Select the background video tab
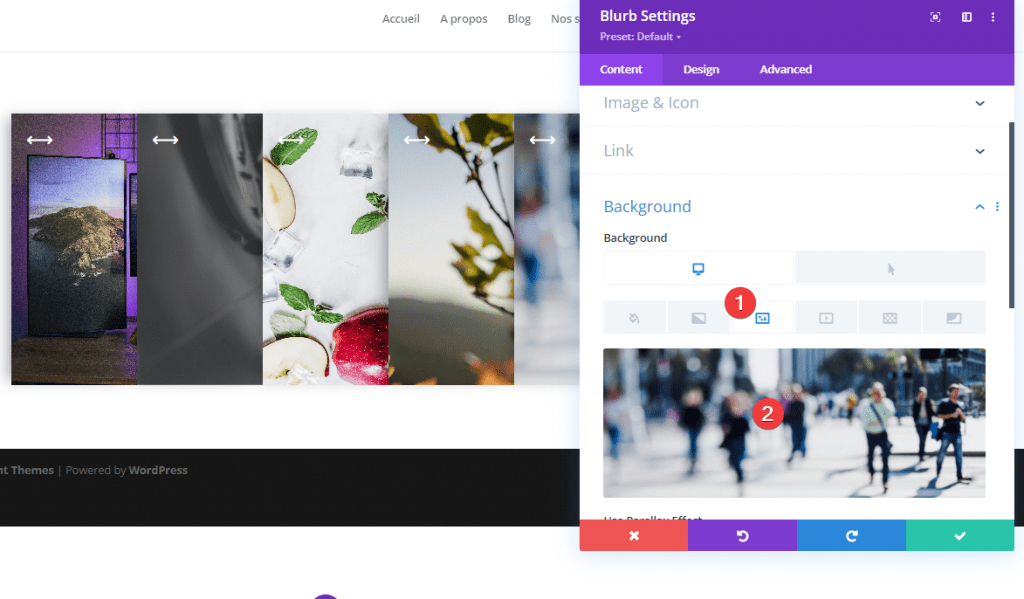 tap(826, 318)
